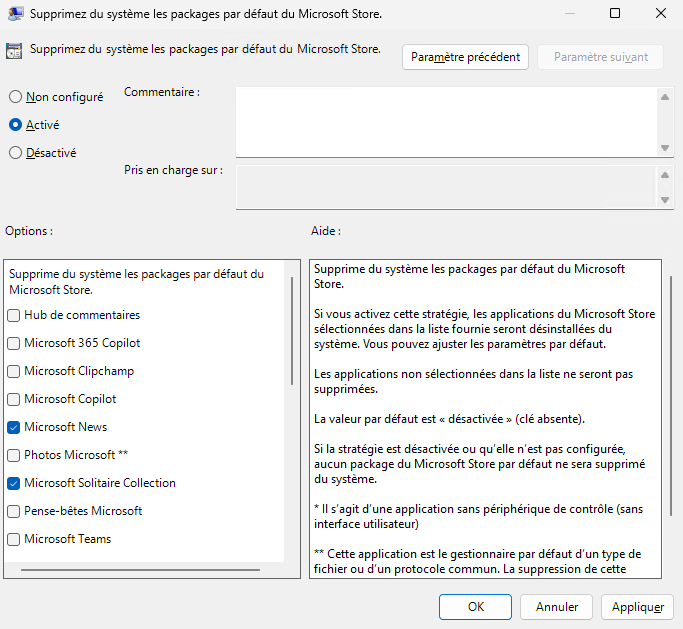
Task: Click the Commentaire : label
Action: (162, 92)
